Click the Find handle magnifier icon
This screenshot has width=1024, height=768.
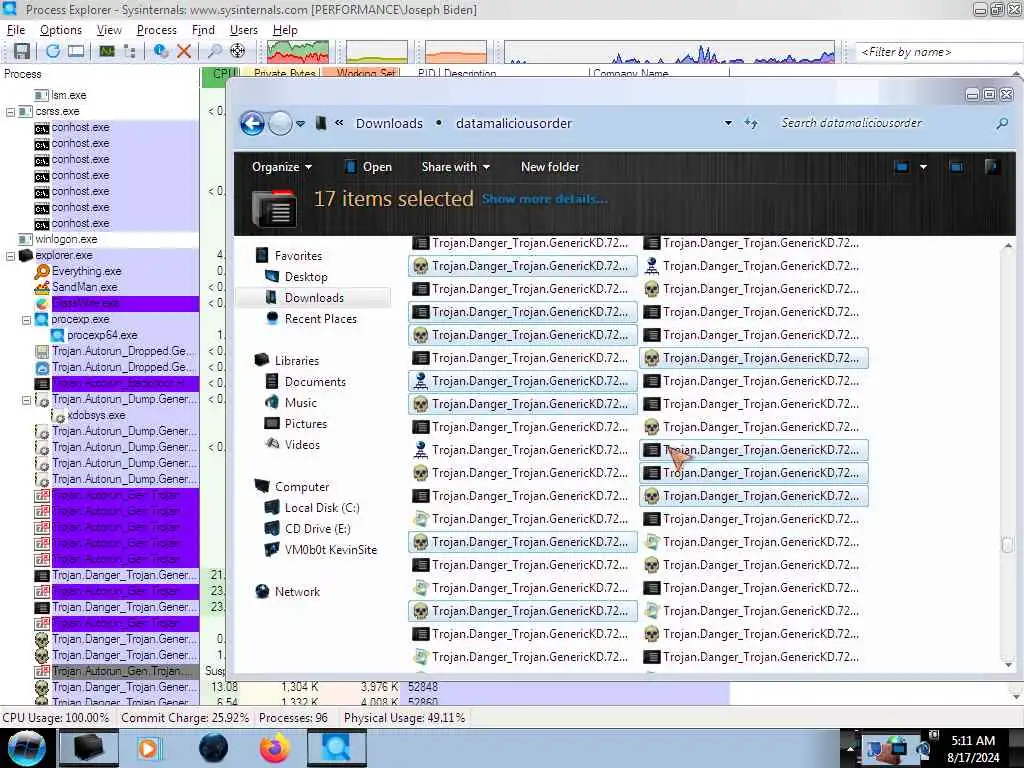pyautogui.click(x=214, y=51)
